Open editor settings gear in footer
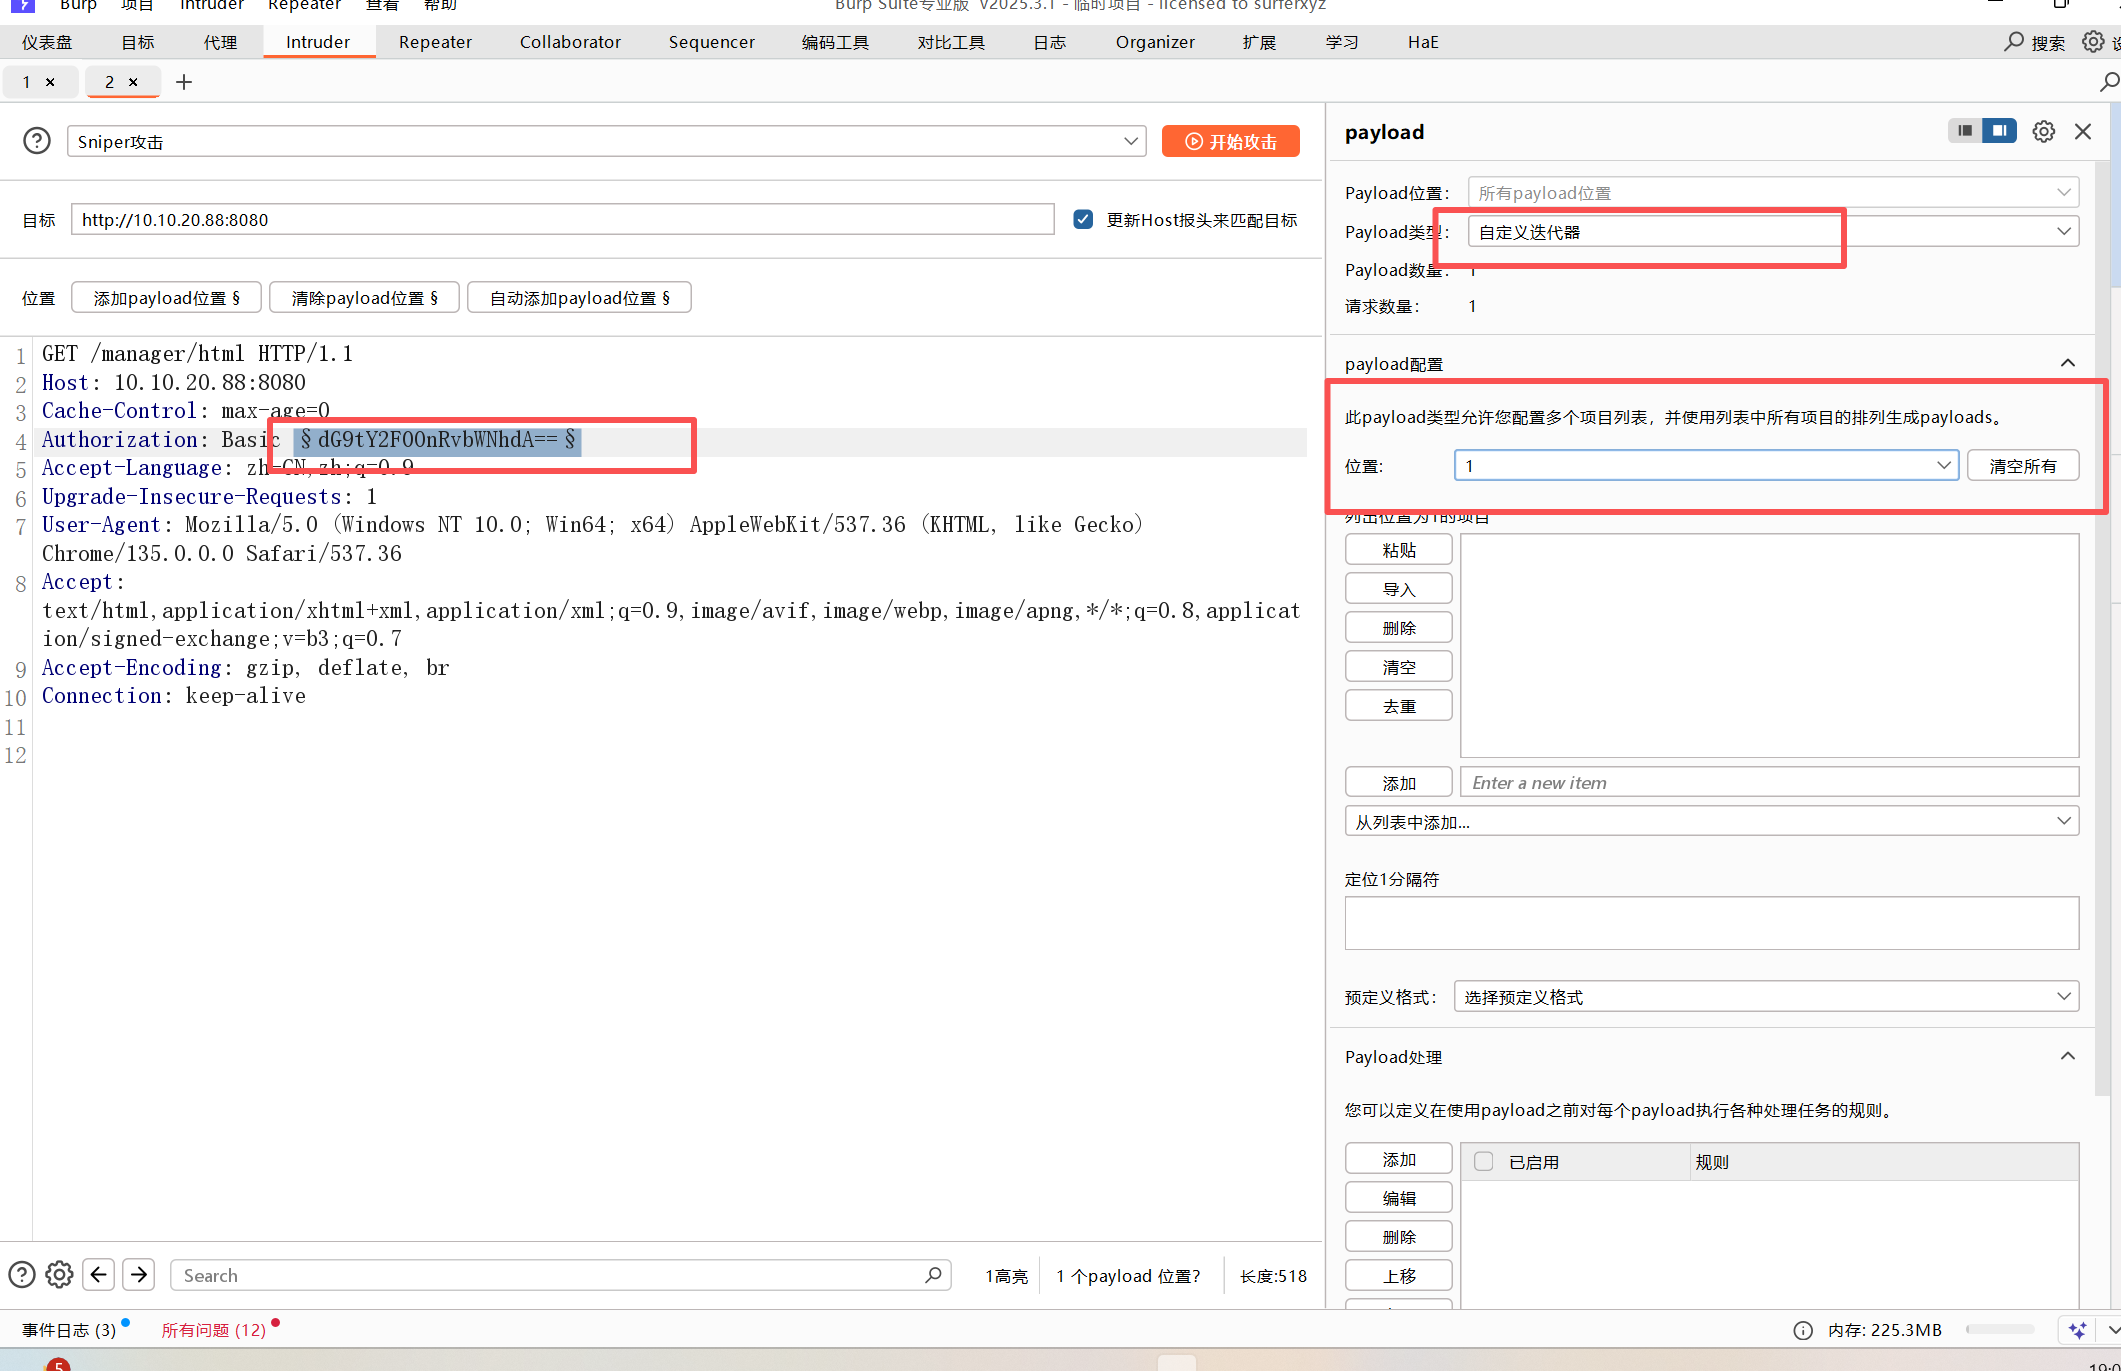This screenshot has height=1371, width=2121. click(59, 1274)
